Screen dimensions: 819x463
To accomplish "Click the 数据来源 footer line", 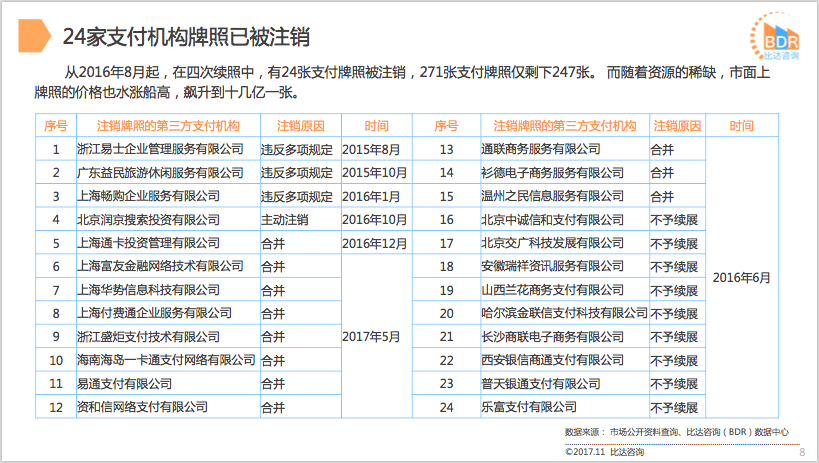I will pyautogui.click(x=676, y=432).
